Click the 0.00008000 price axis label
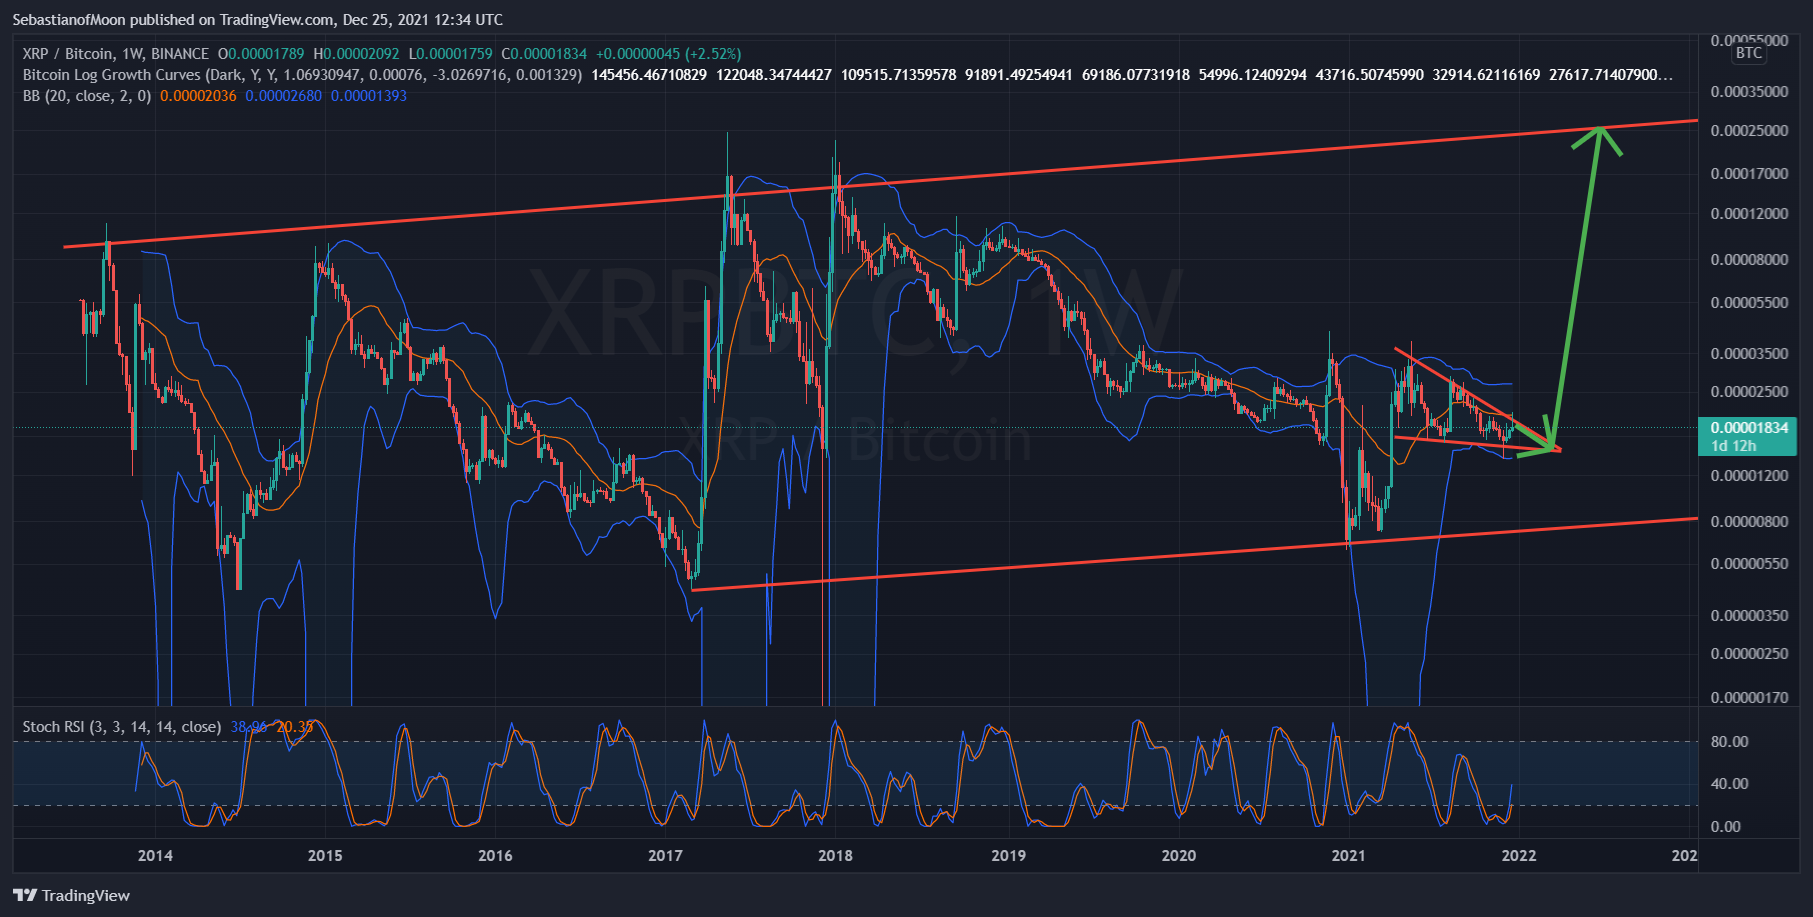The height and width of the screenshot is (917, 1813). (1749, 260)
